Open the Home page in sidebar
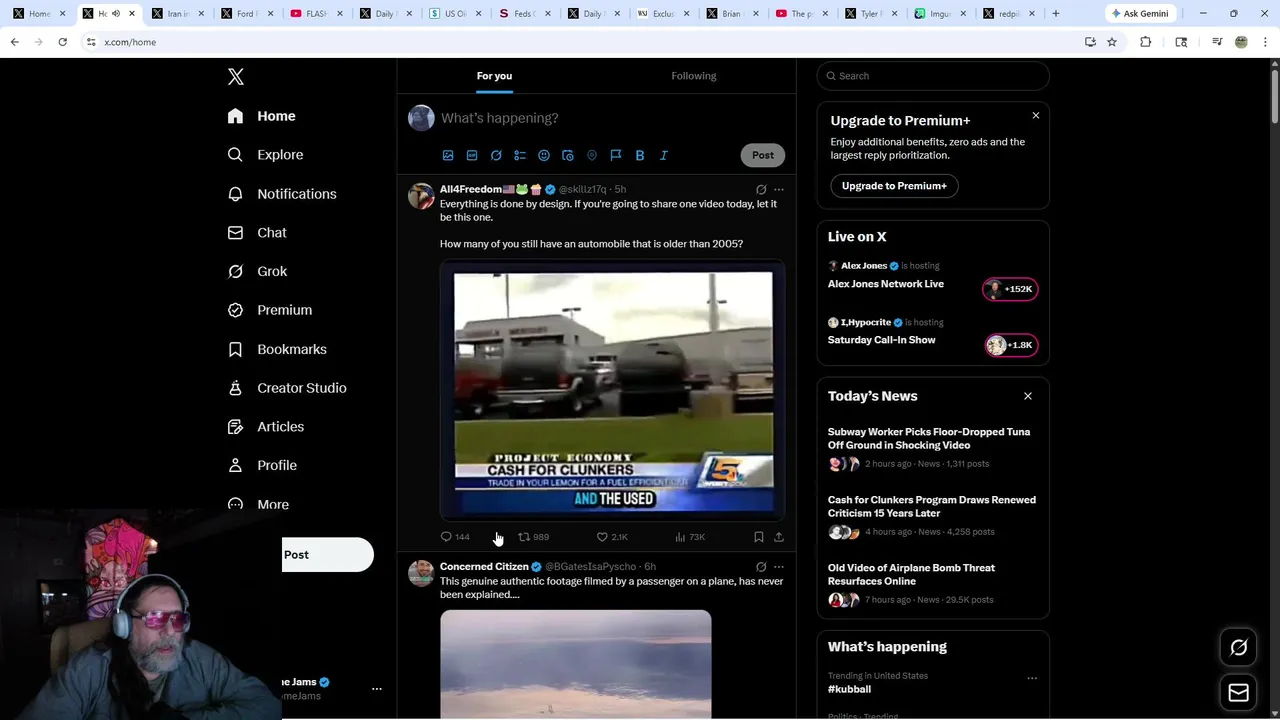This screenshot has height=720, width=1280. [x=261, y=116]
